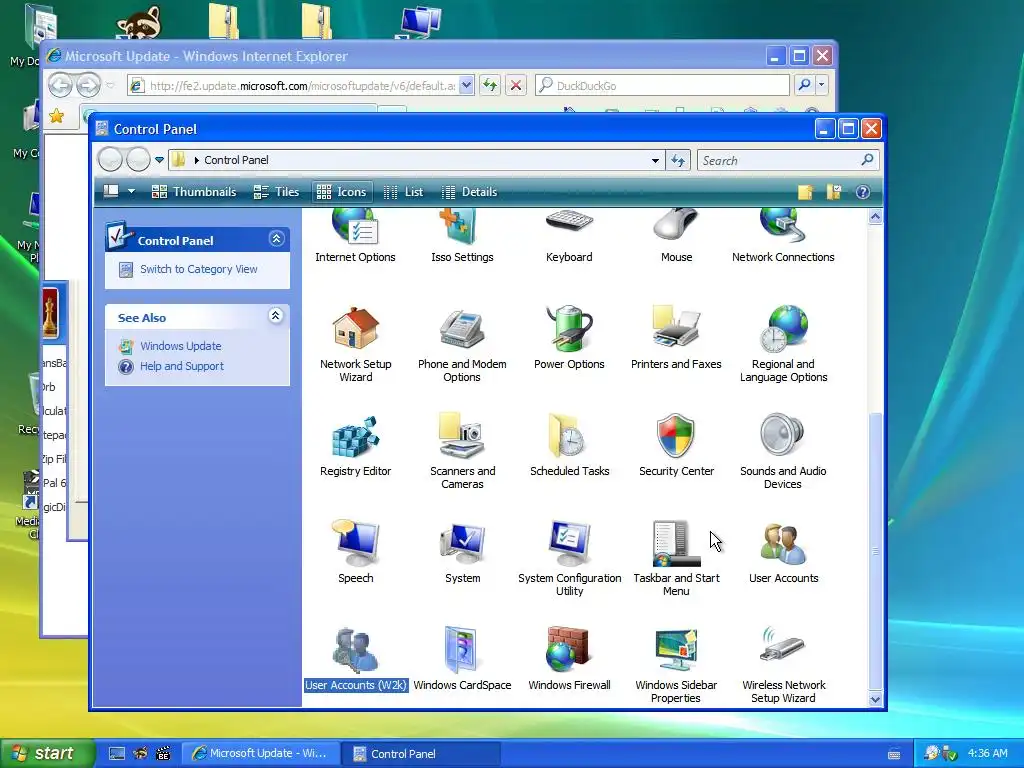
Task: Open Regional and Language Options
Action: 783,344
